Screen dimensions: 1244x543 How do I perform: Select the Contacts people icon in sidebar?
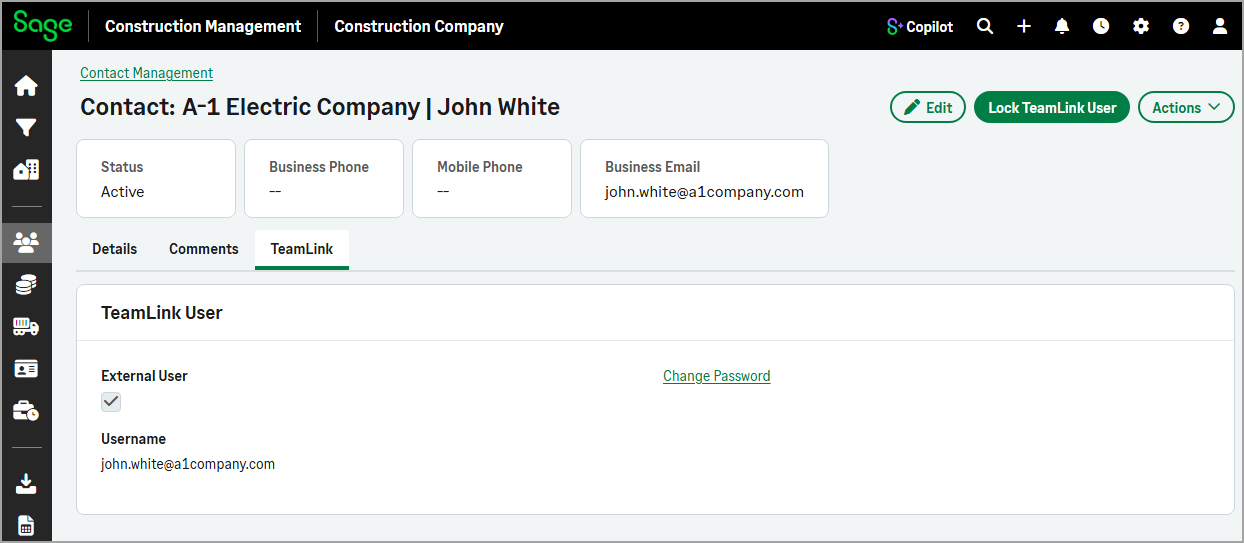(26, 241)
